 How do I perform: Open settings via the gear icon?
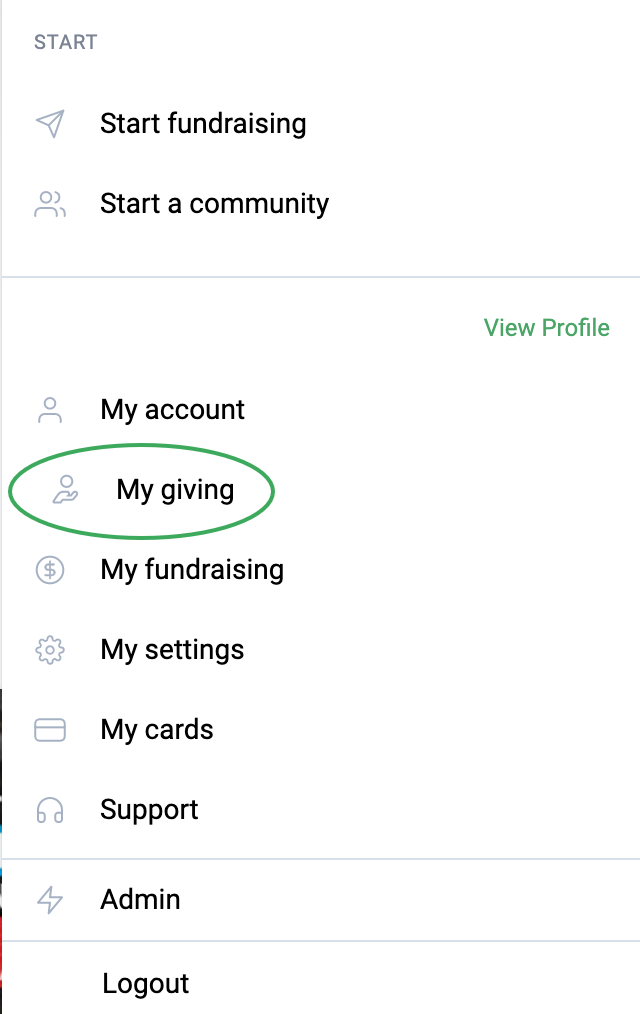pyautogui.click(x=49, y=649)
